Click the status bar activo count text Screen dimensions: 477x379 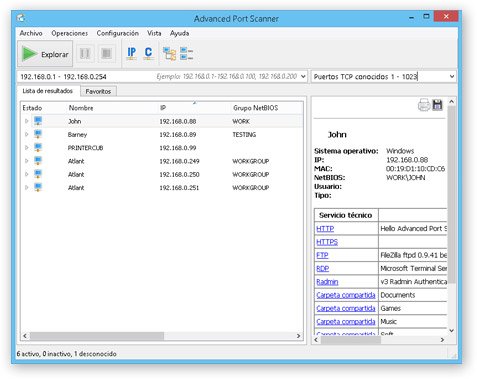[x=66, y=354]
